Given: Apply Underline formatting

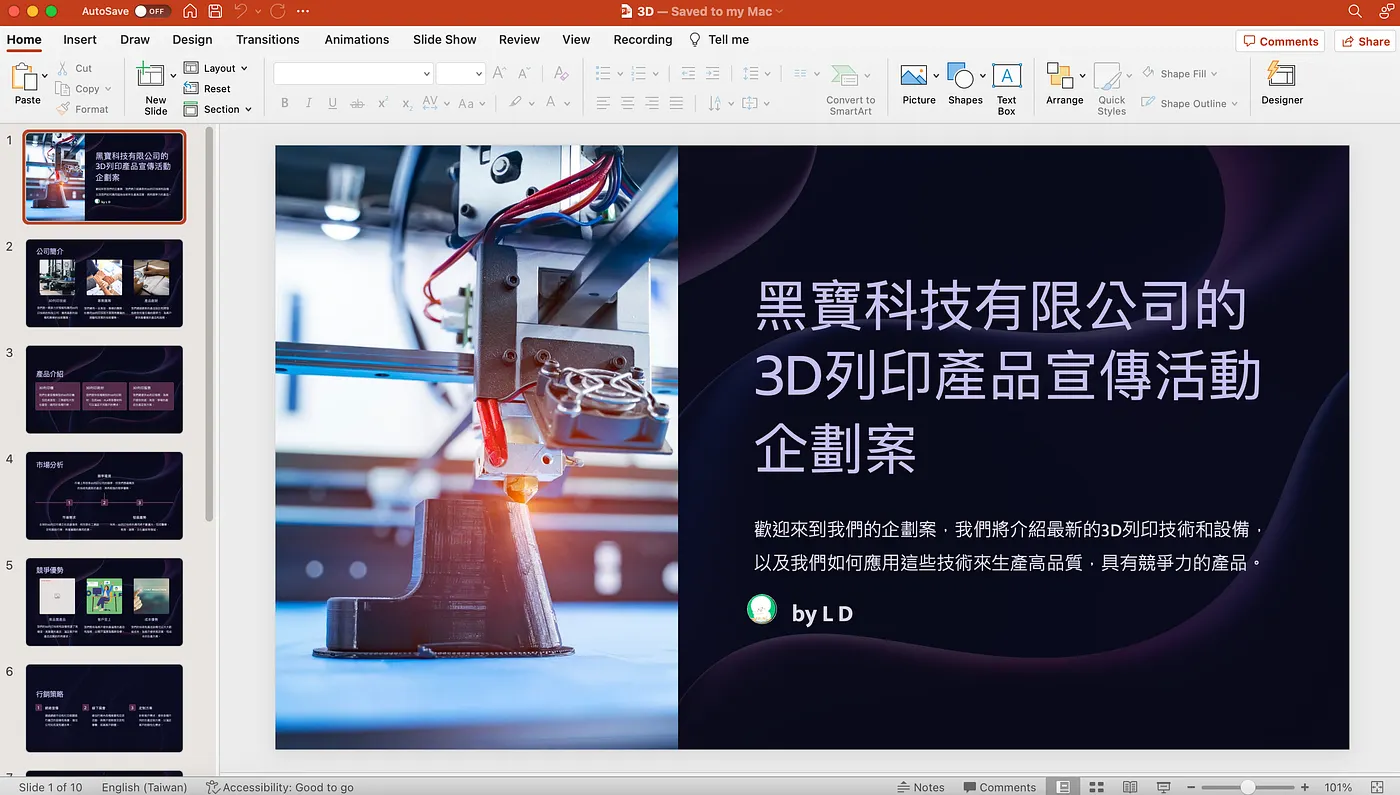Looking at the screenshot, I should 332,103.
